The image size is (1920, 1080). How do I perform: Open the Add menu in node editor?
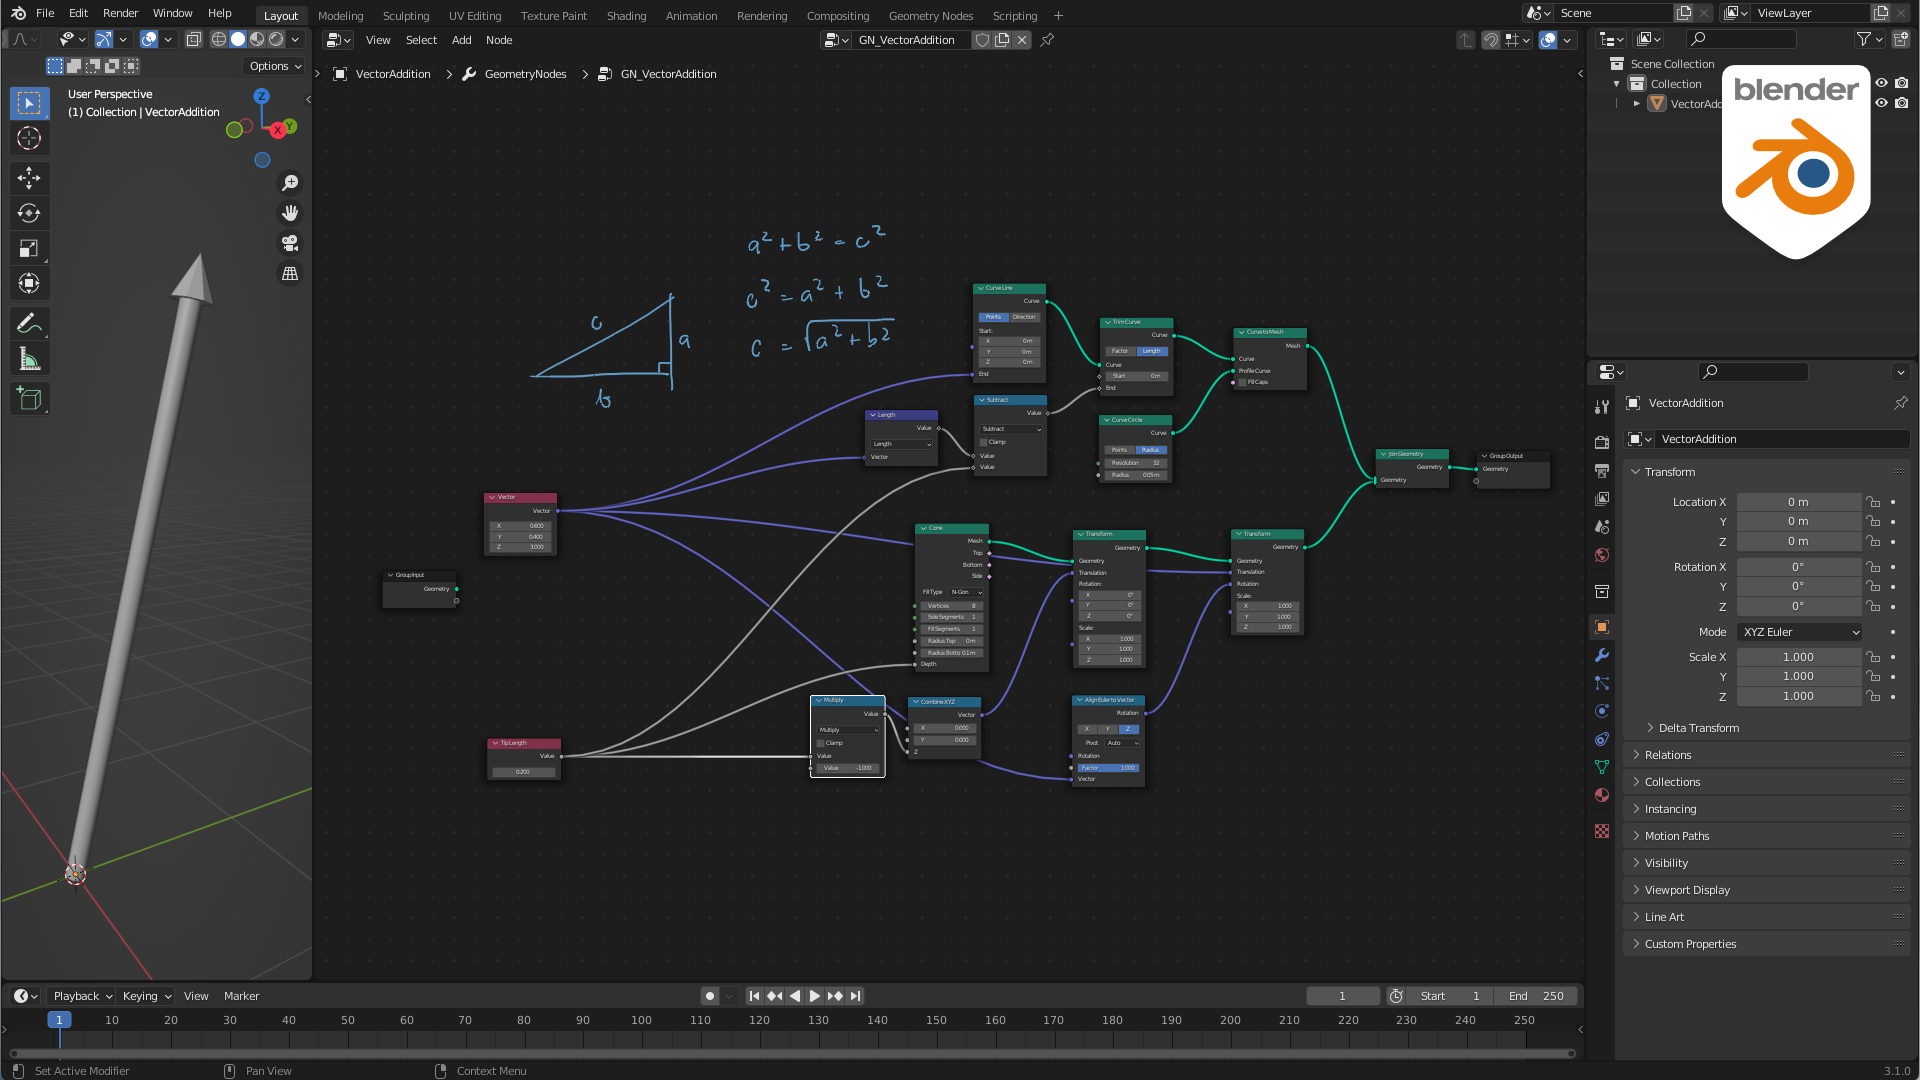461,40
